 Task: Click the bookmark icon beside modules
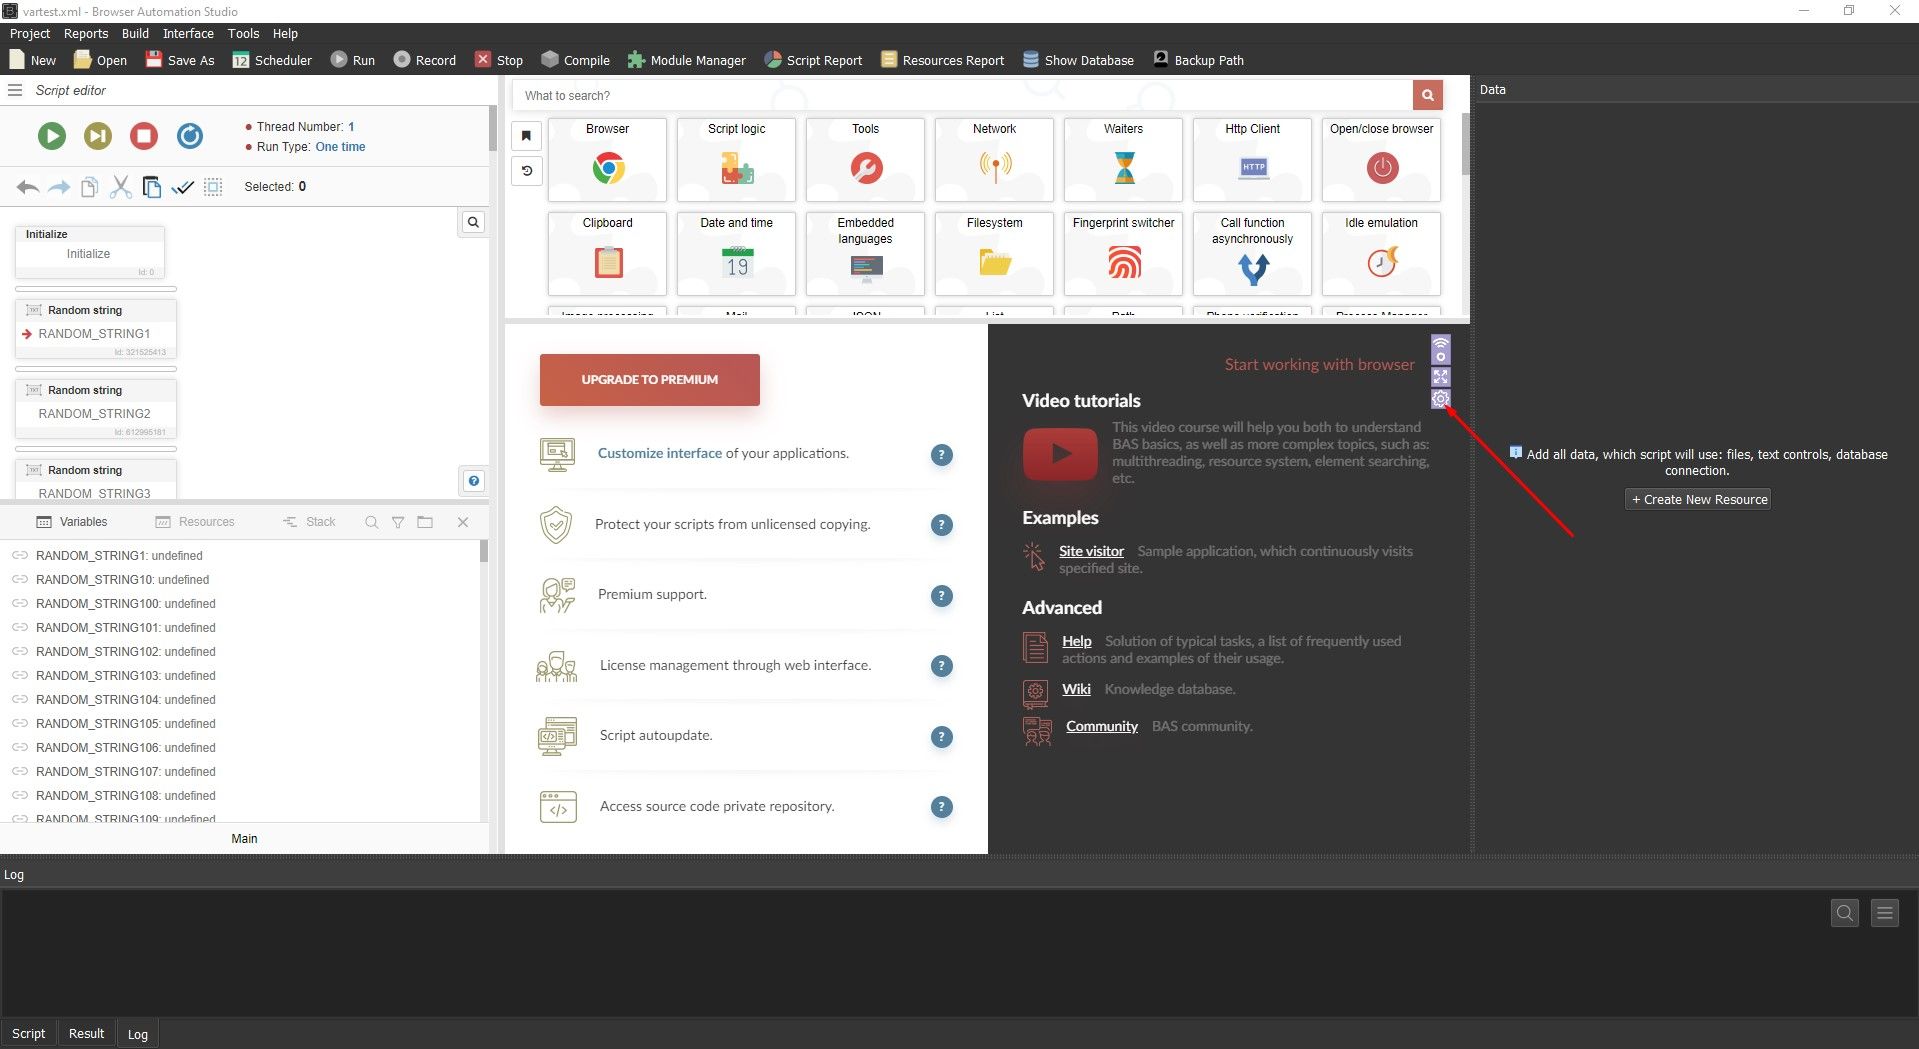point(527,136)
